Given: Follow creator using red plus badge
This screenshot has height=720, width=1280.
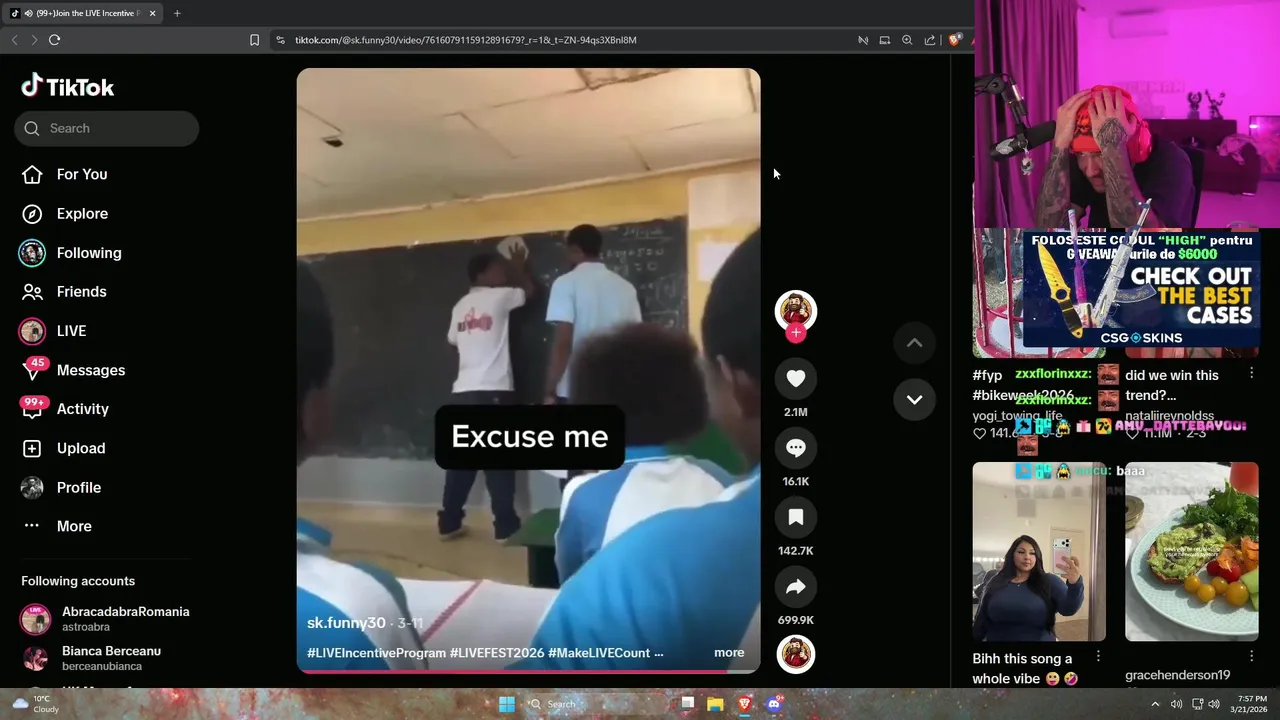Looking at the screenshot, I should coord(796,333).
